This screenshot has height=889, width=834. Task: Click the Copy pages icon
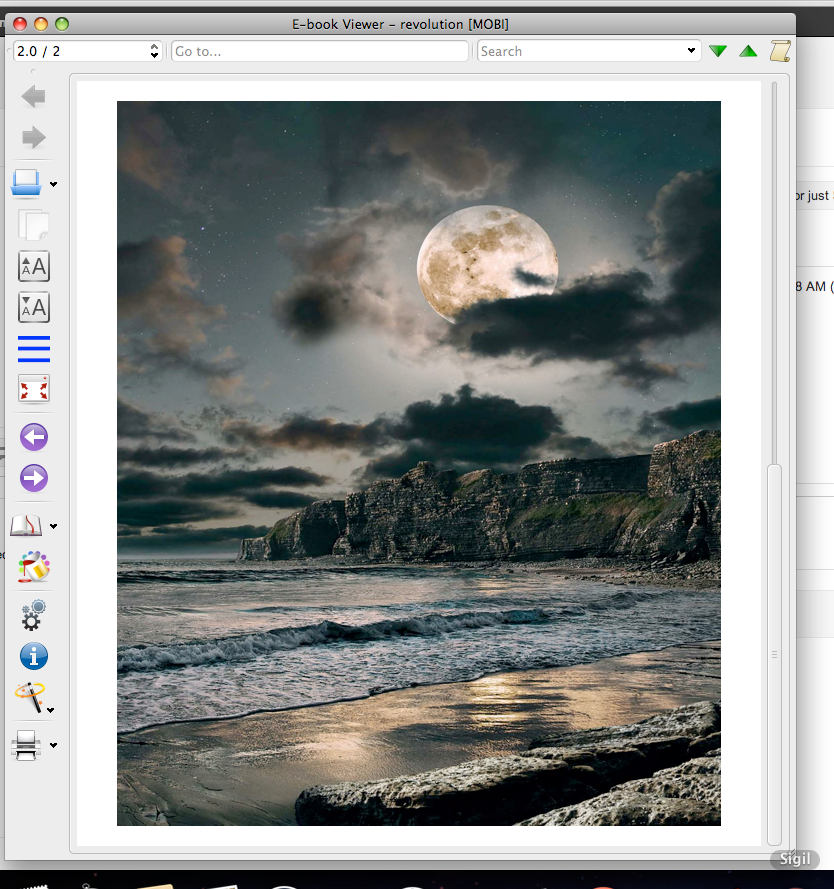point(33,225)
